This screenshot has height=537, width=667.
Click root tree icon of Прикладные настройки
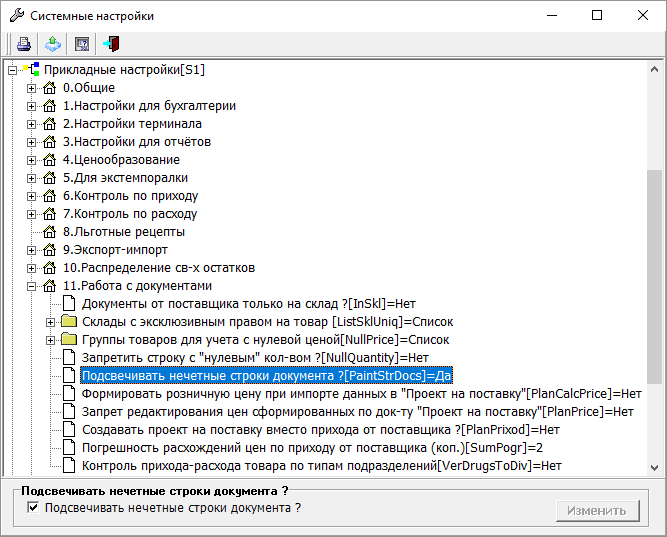point(32,69)
